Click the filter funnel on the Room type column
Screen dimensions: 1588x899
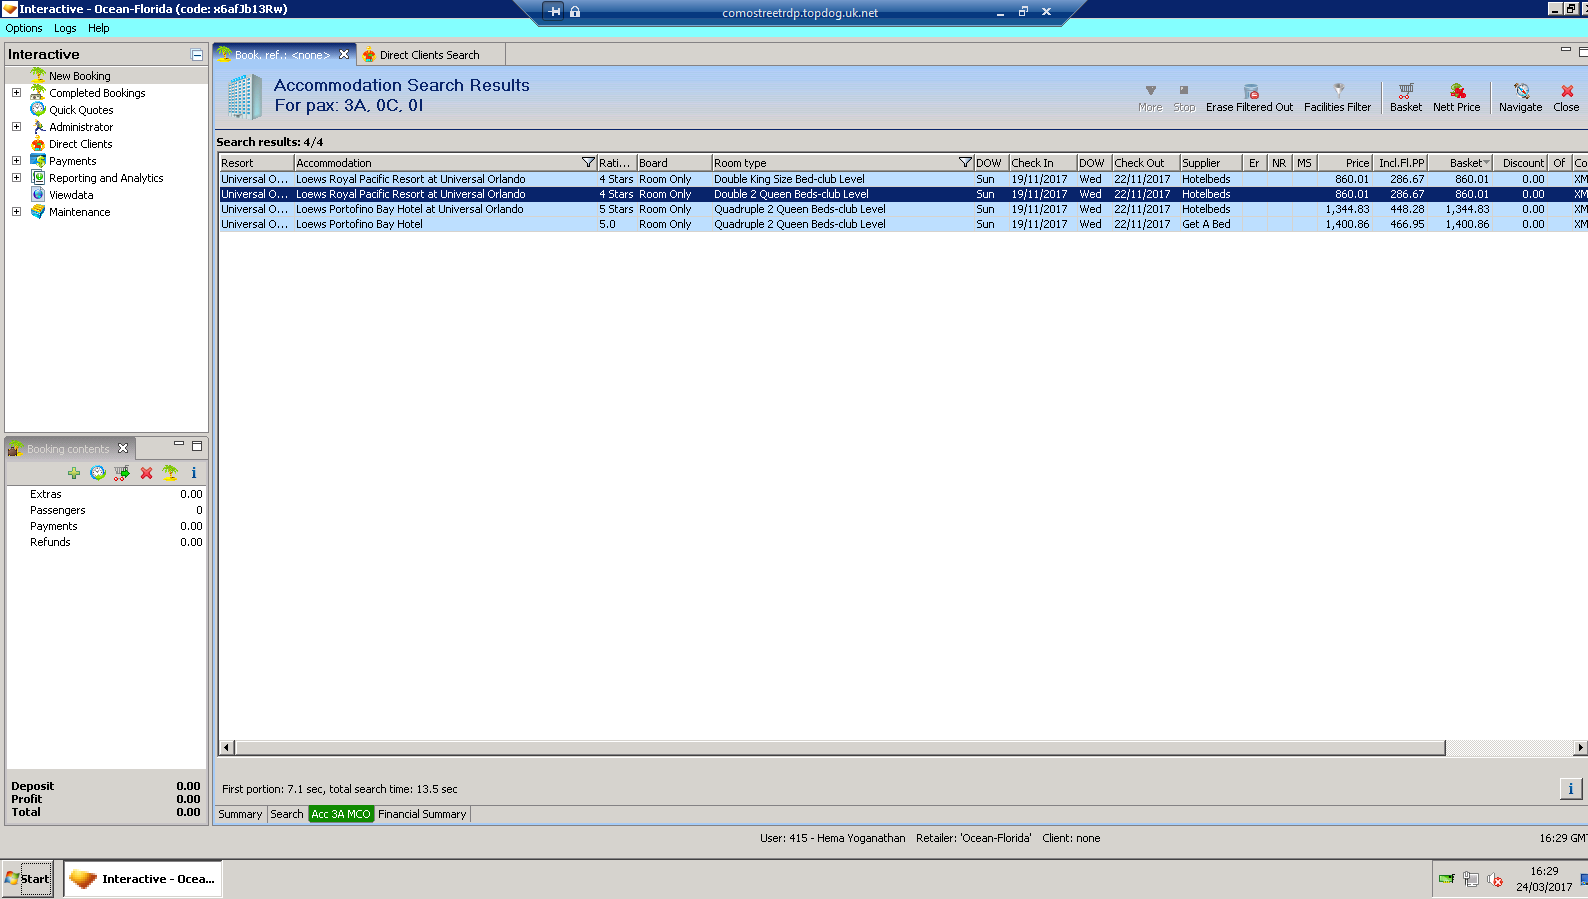pyautogui.click(x=965, y=163)
